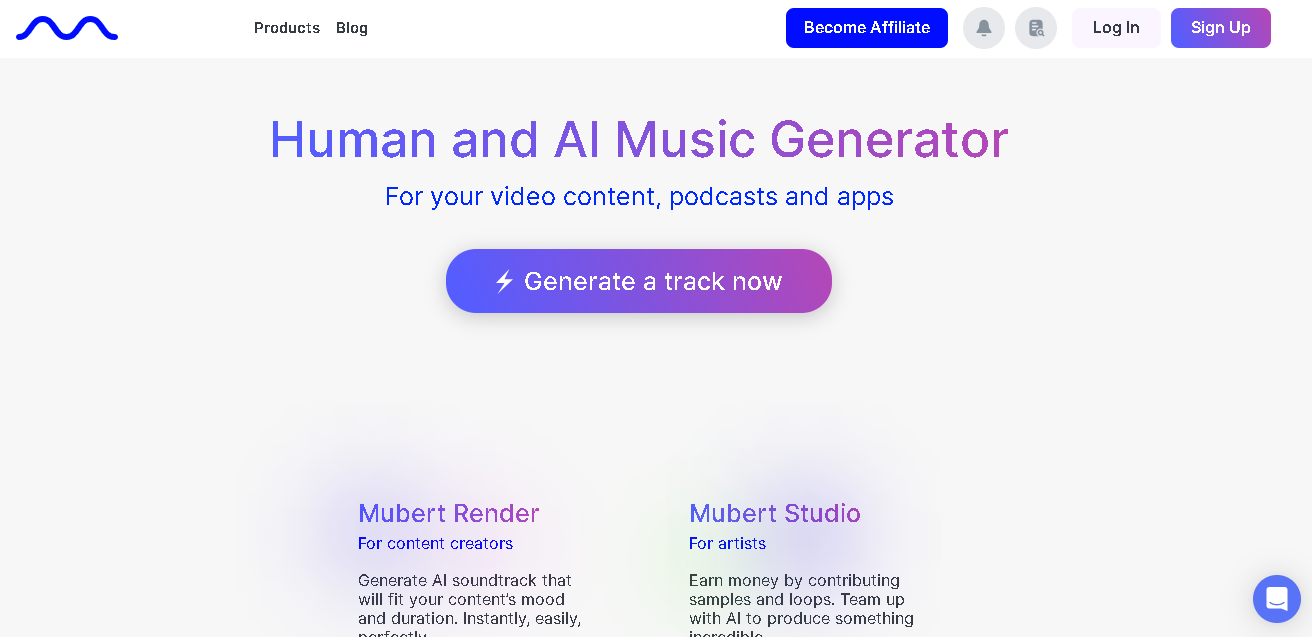Viewport: 1312px width, 637px height.
Task: Go to the Blog page
Action: 352,28
